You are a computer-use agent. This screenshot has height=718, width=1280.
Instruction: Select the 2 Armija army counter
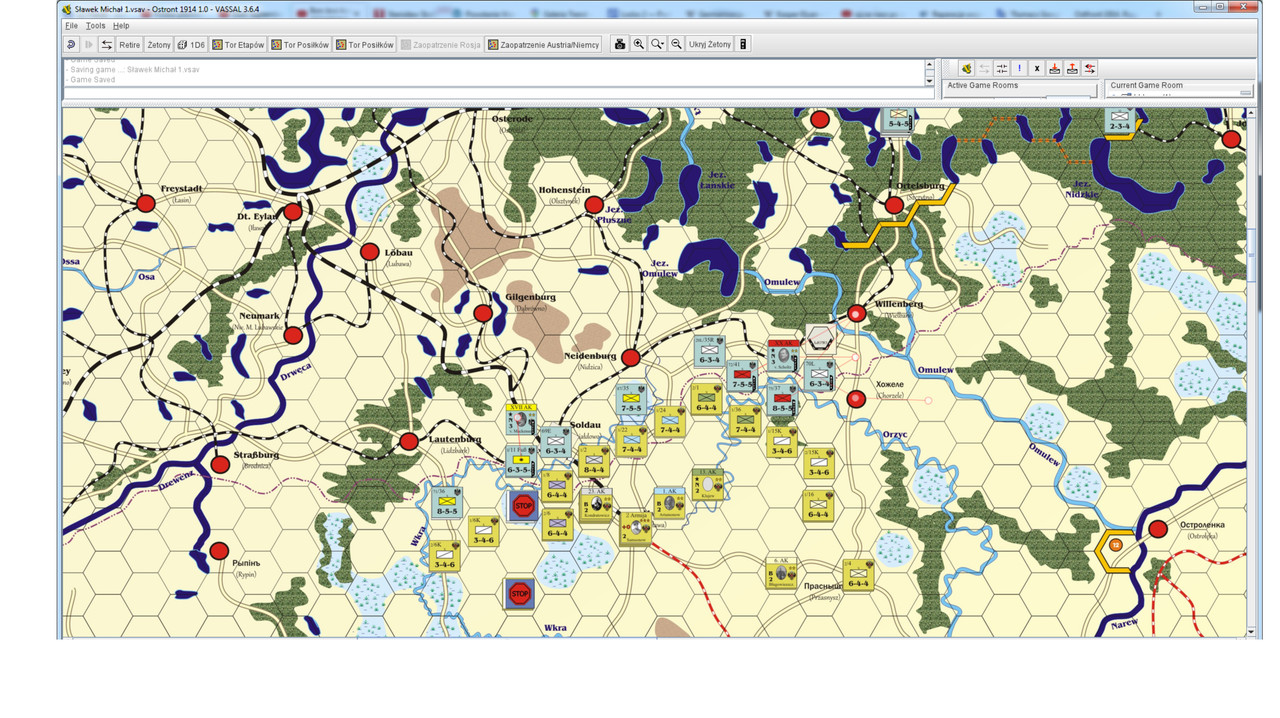pyautogui.click(x=634, y=527)
